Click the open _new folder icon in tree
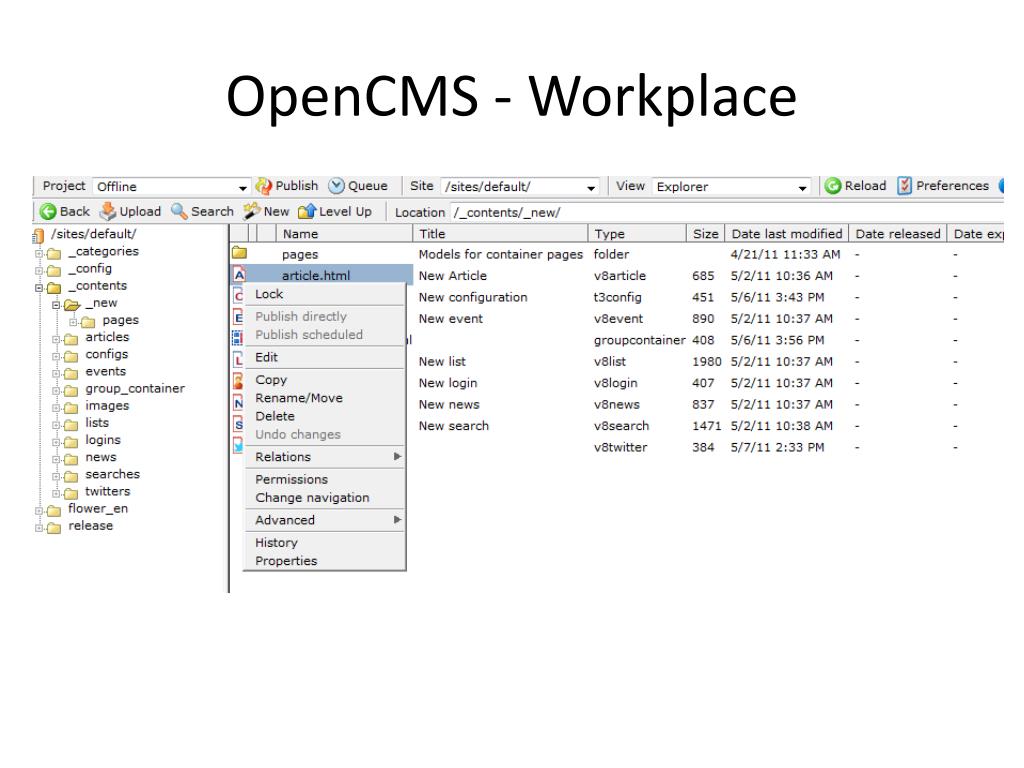This screenshot has width=1024, height=768. pyautogui.click(x=72, y=305)
